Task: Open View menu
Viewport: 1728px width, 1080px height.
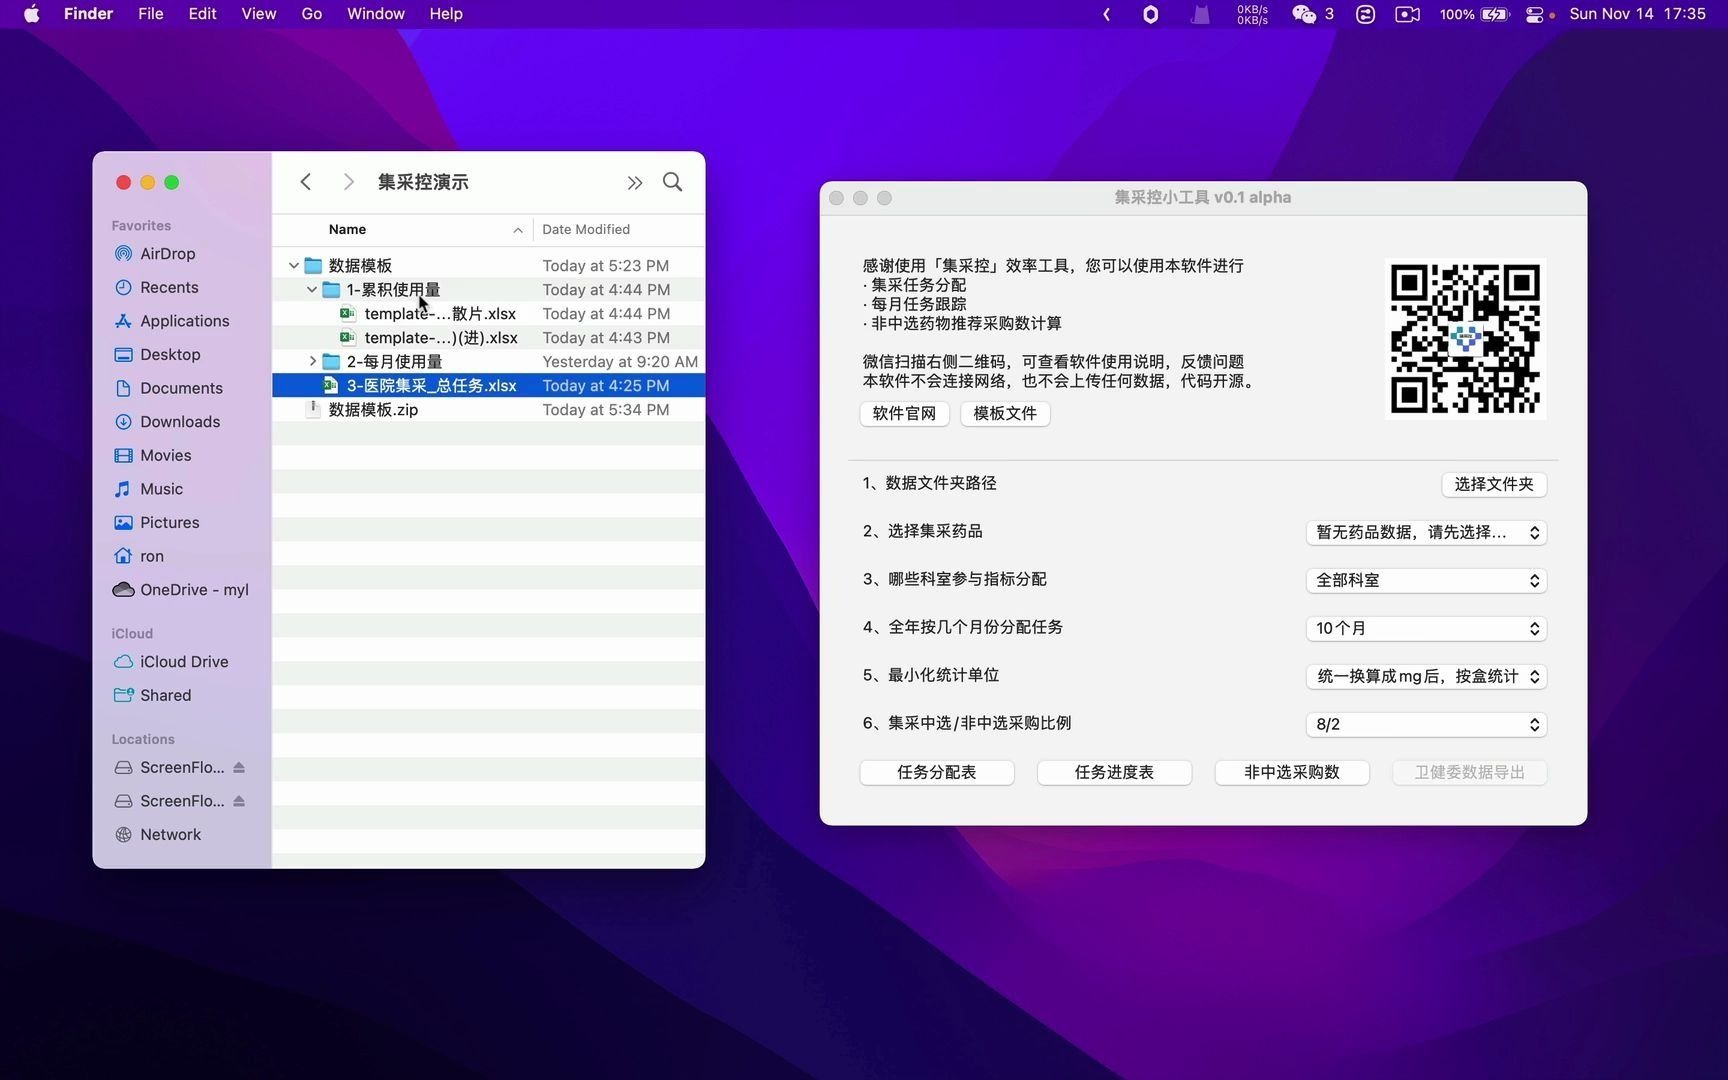Action: [x=258, y=14]
